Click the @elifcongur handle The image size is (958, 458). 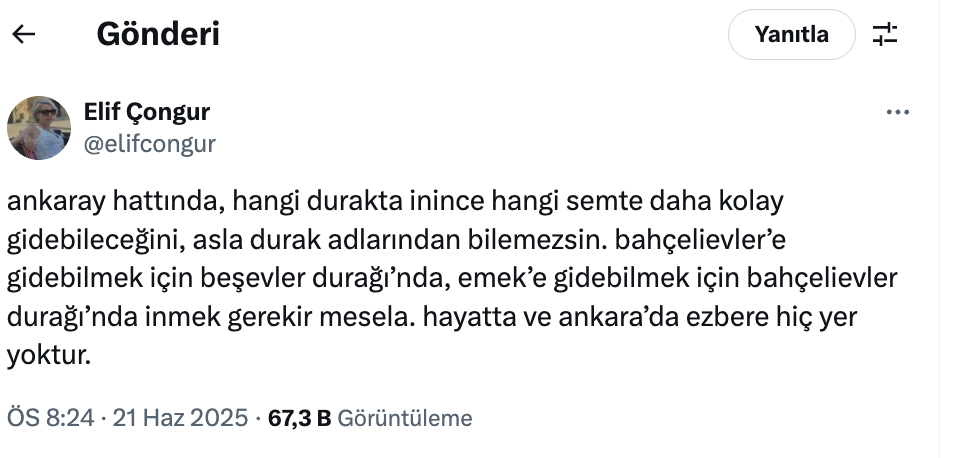tap(150, 144)
